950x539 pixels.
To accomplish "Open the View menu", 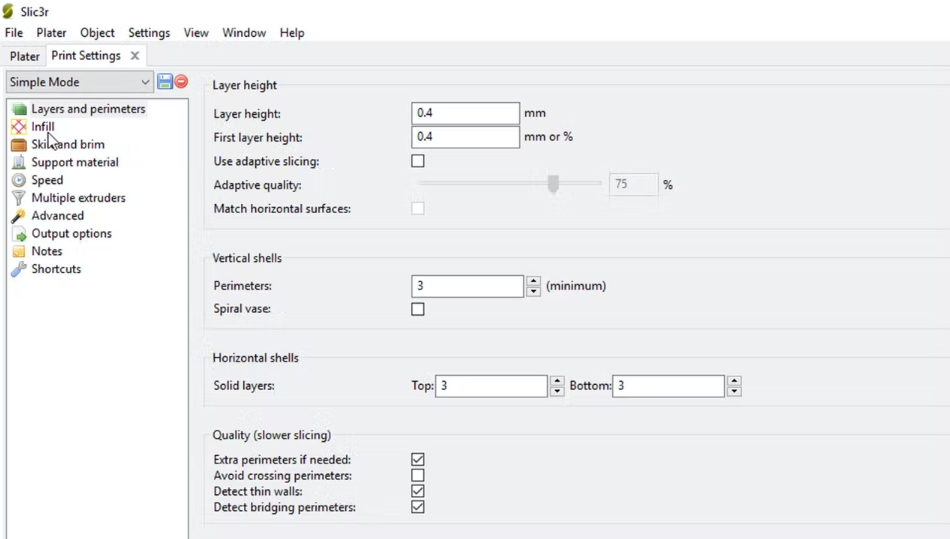I will pos(196,33).
